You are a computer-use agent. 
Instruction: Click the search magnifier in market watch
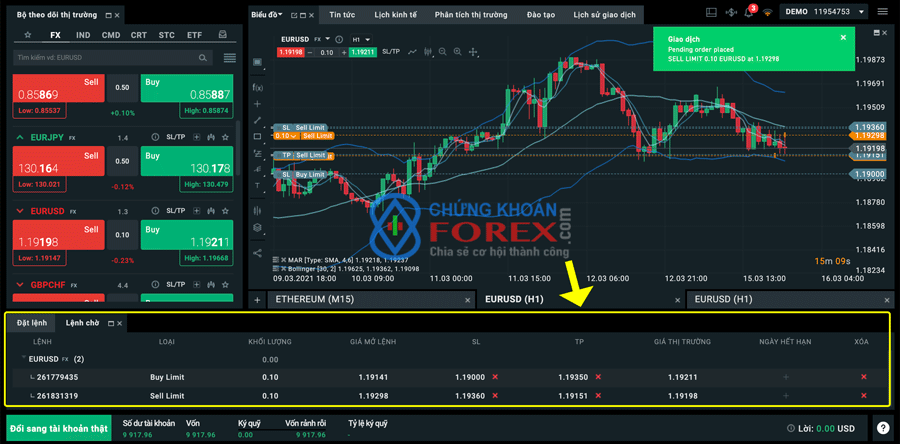point(203,58)
